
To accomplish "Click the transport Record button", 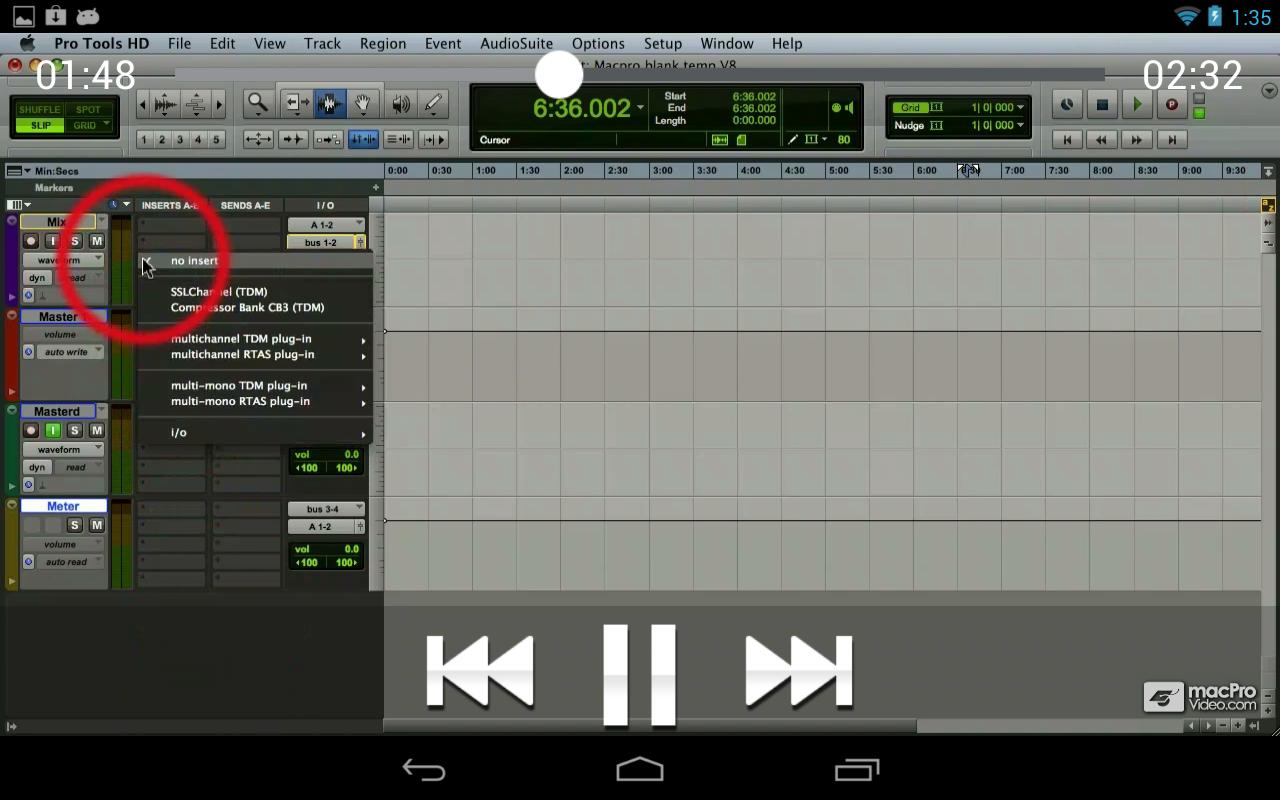I will click(x=1171, y=104).
